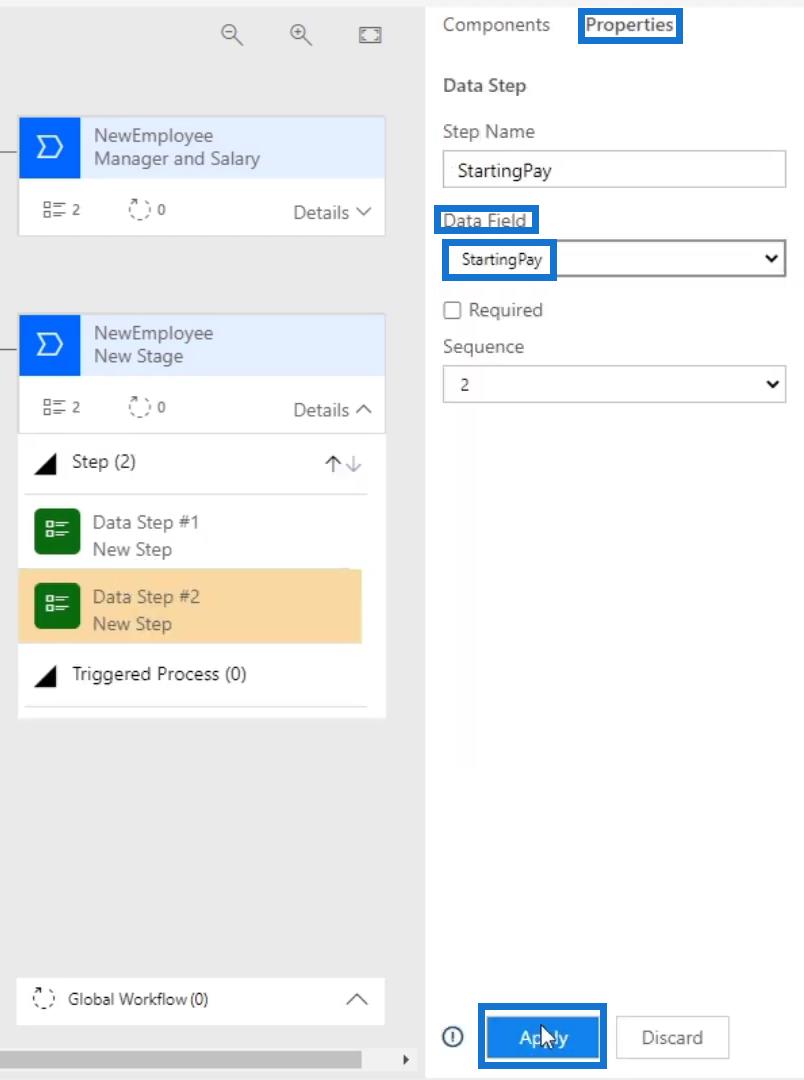Click steps count icon in Manager and Salary stage
Viewport: 804px width, 1080px height.
tap(54, 209)
